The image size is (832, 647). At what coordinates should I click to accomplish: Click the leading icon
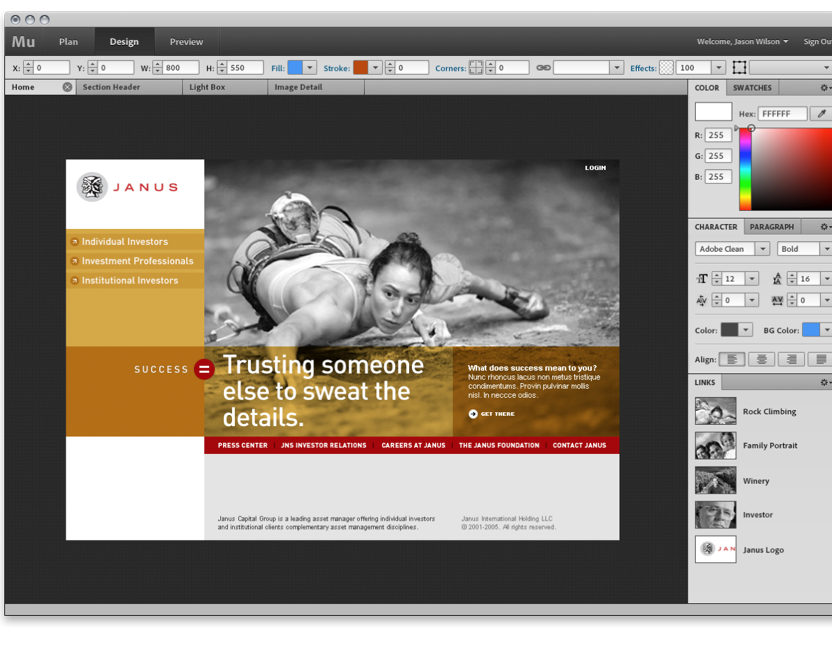point(777,279)
